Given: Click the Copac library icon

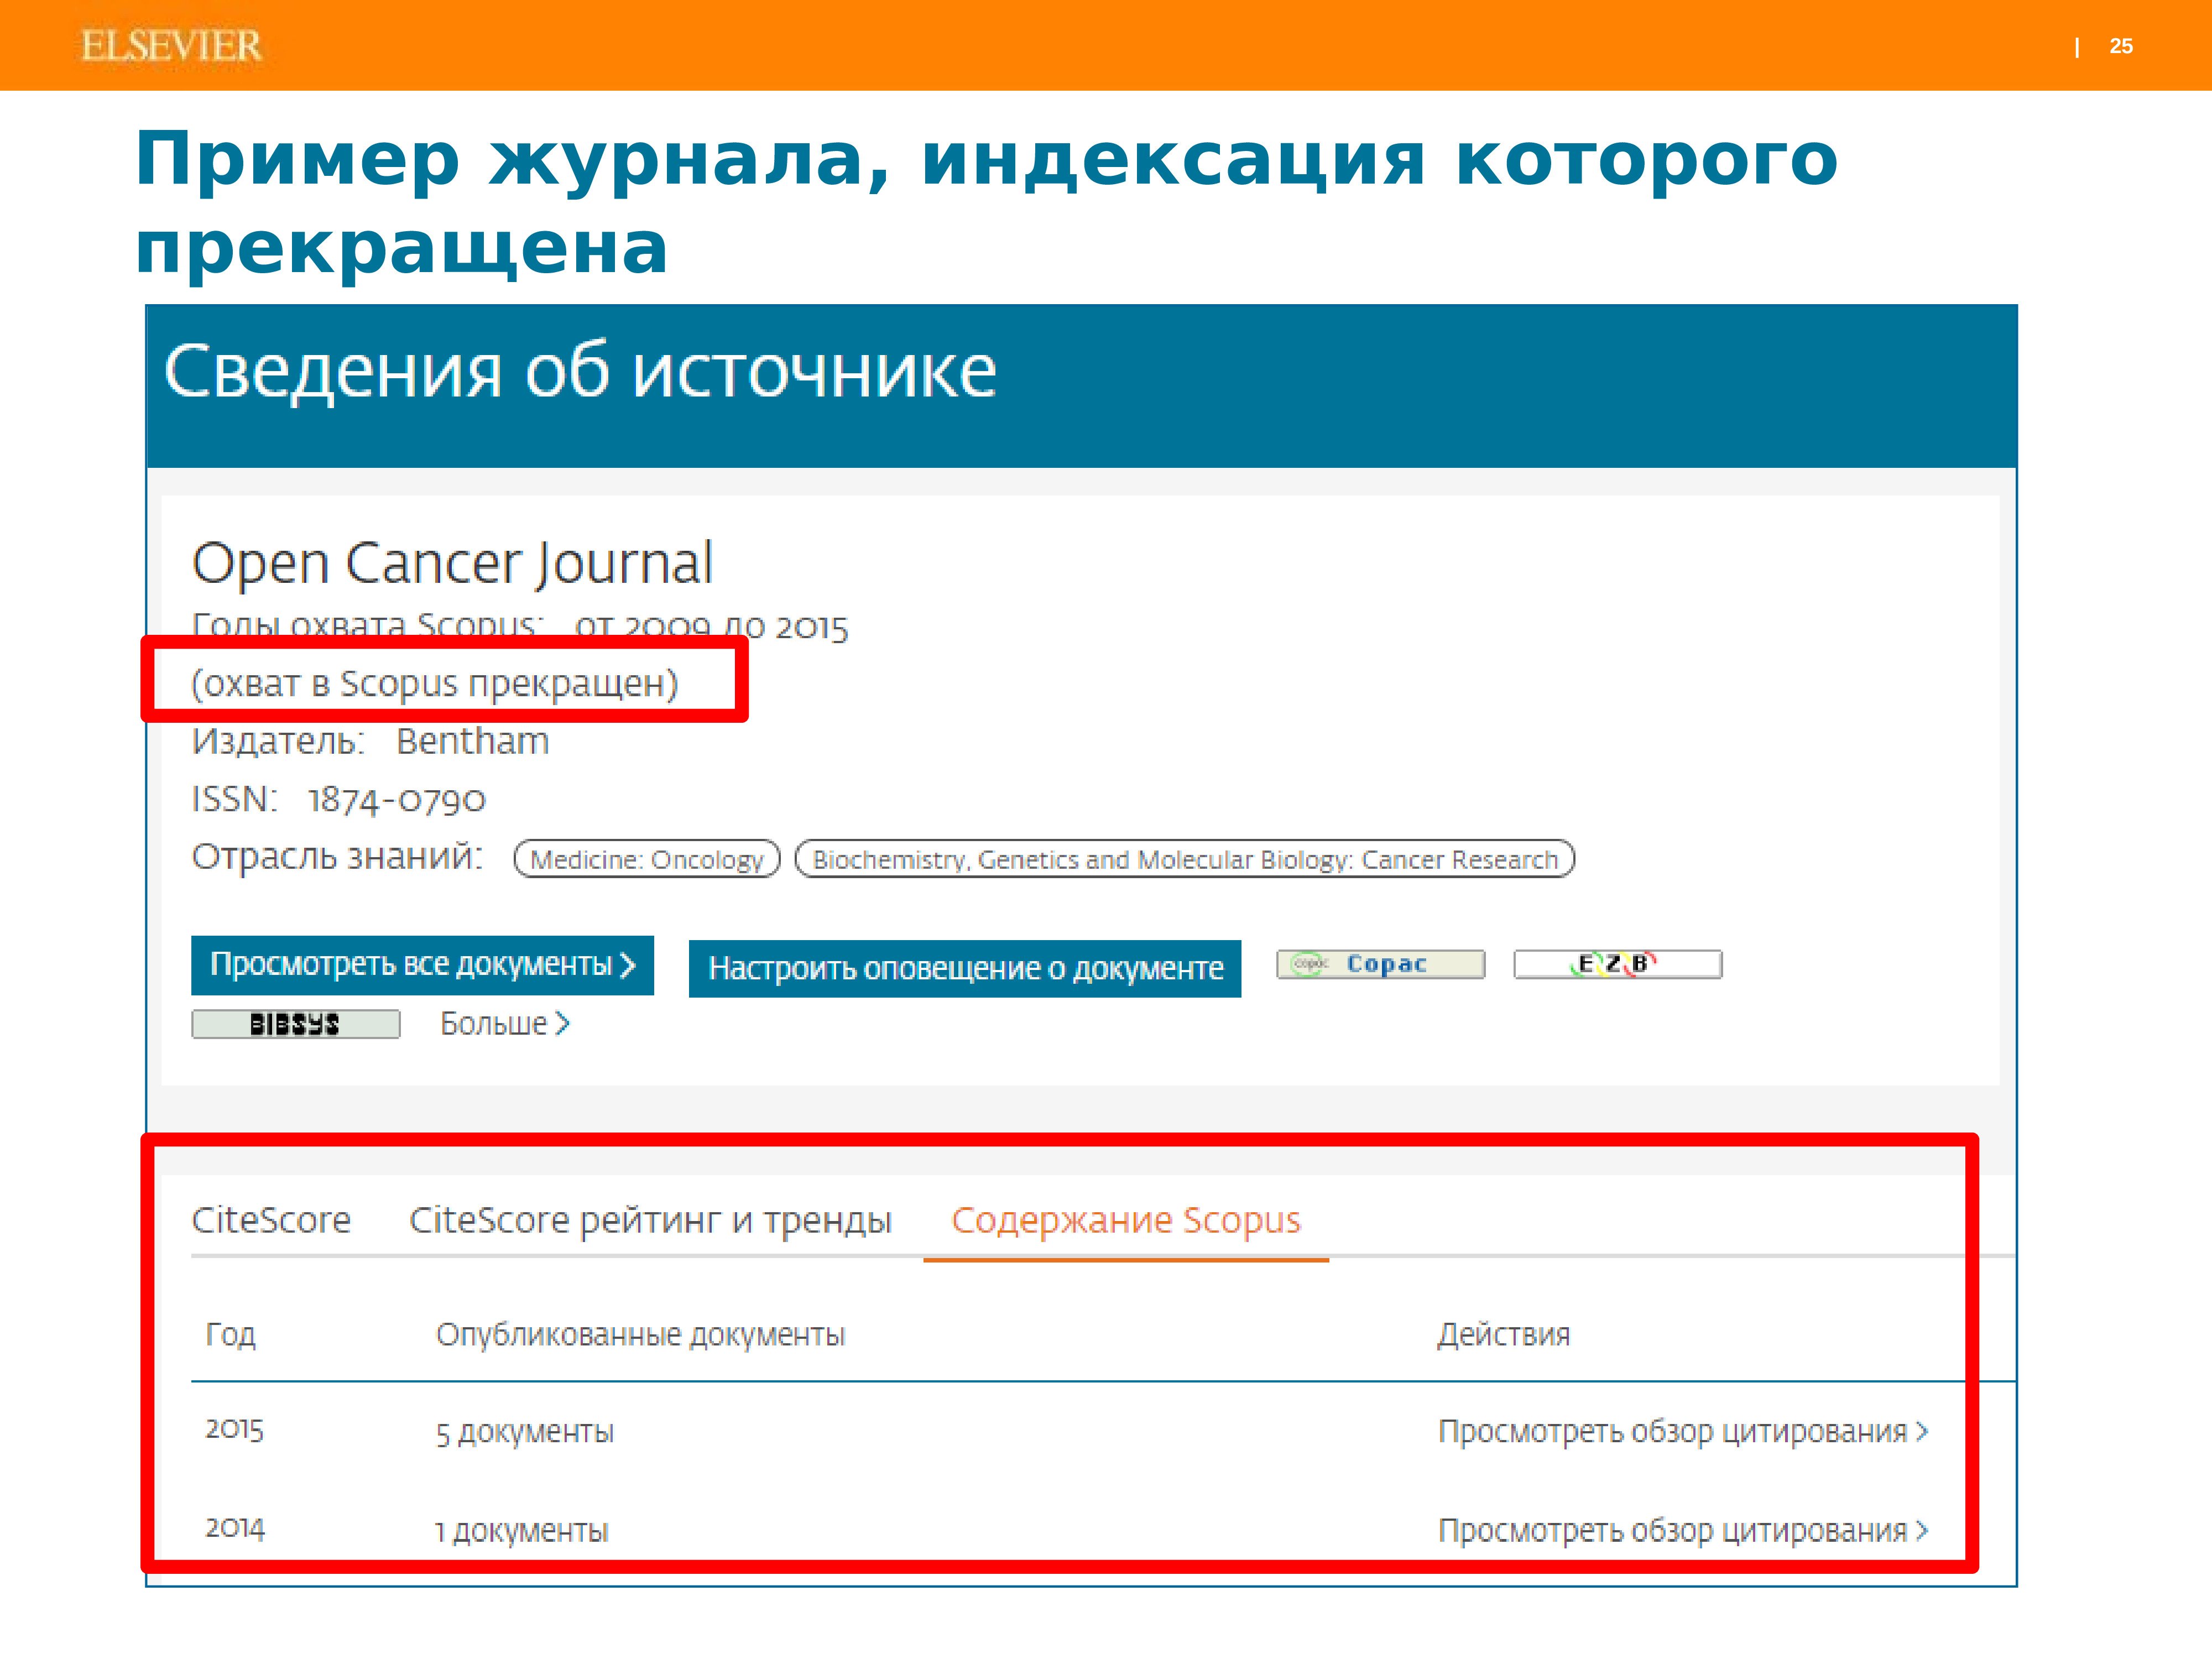Looking at the screenshot, I should (x=1380, y=964).
